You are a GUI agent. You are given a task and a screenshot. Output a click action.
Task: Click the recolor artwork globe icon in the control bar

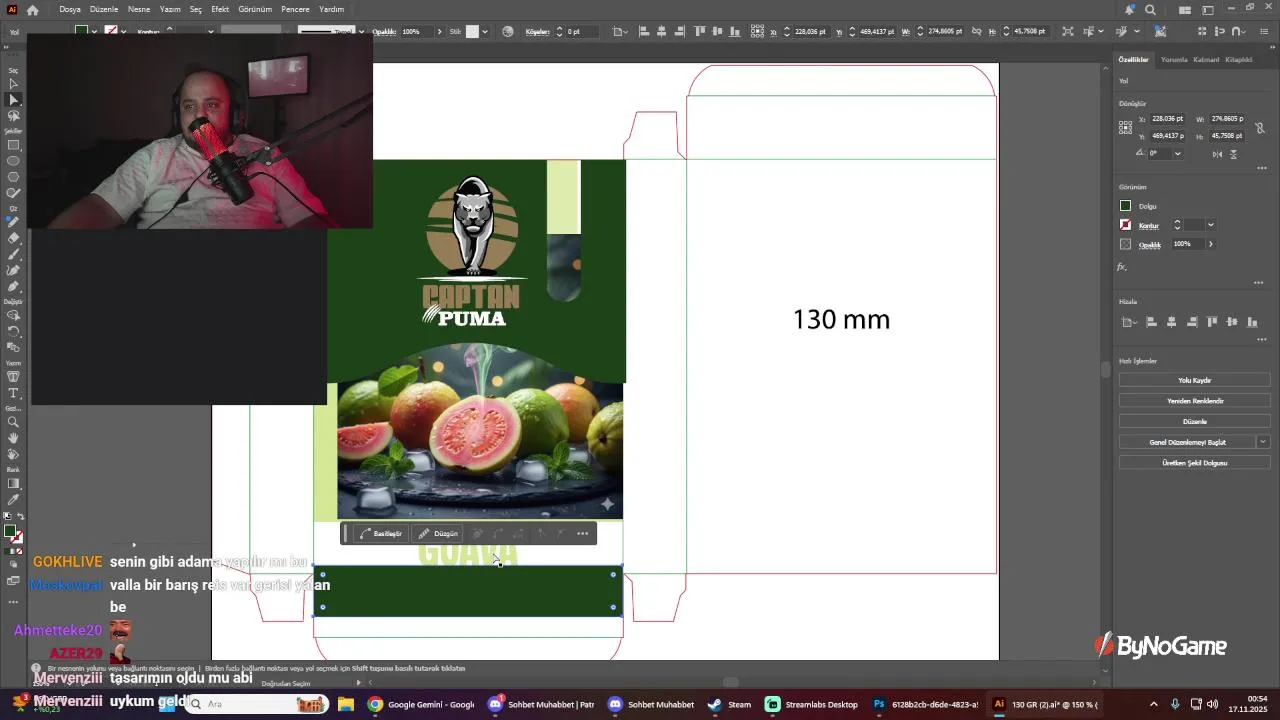pos(508,31)
